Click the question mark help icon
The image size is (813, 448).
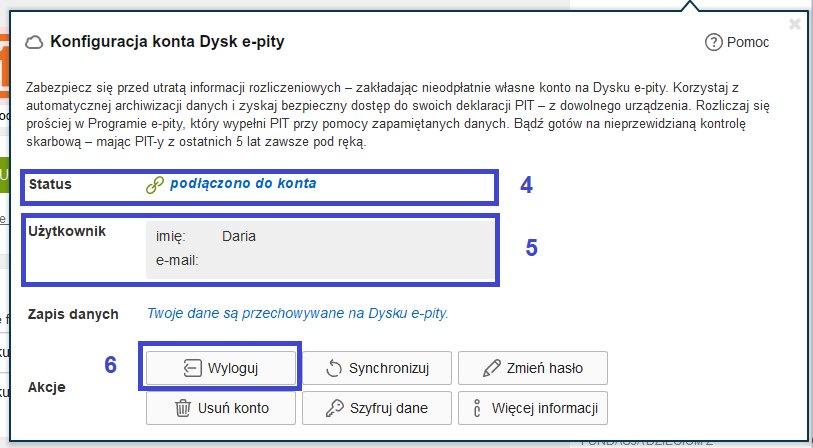pyautogui.click(x=713, y=42)
